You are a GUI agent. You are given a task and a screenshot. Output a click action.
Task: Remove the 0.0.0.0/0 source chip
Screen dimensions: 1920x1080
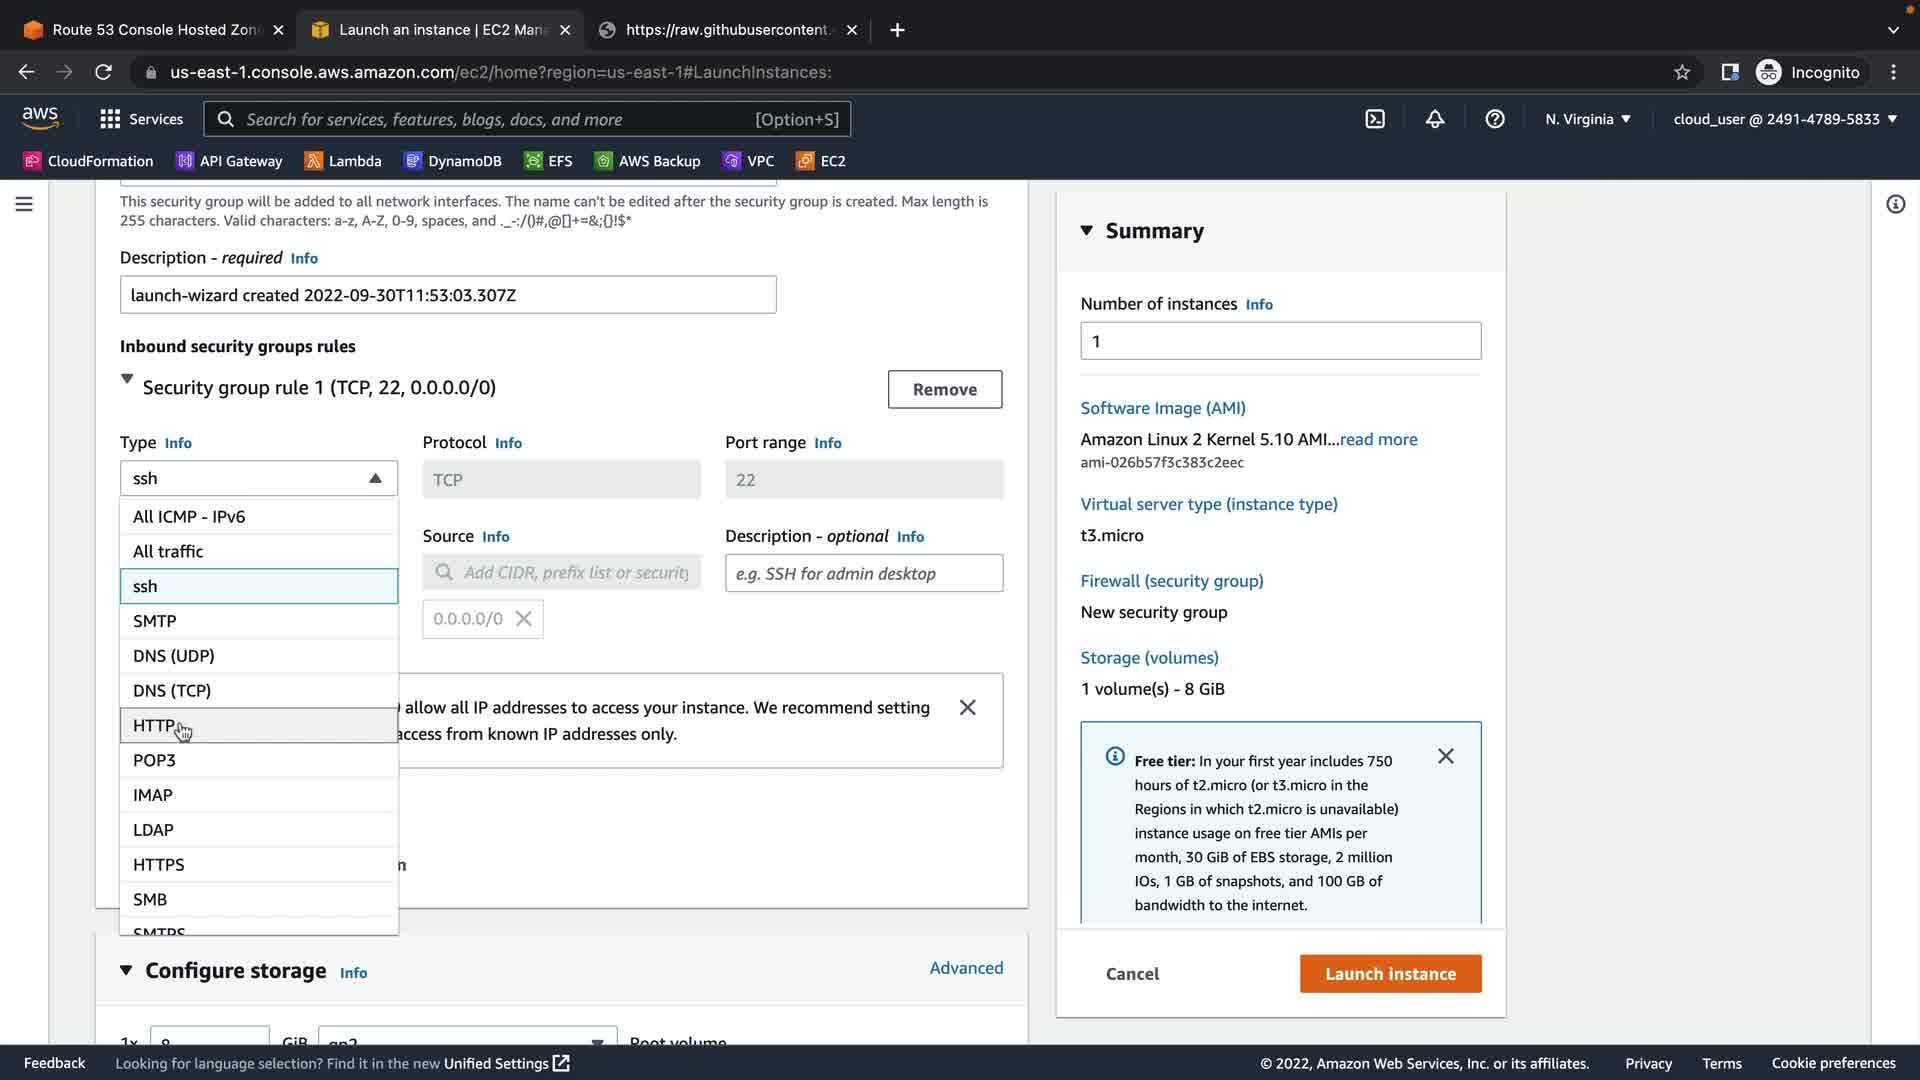pos(523,619)
